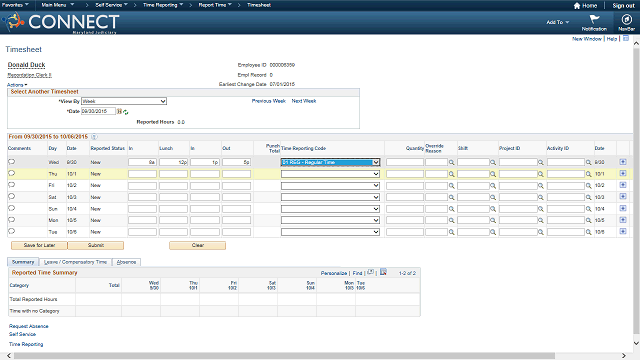The image size is (640, 360).
Task: Click the Clear button
Action: point(198,245)
